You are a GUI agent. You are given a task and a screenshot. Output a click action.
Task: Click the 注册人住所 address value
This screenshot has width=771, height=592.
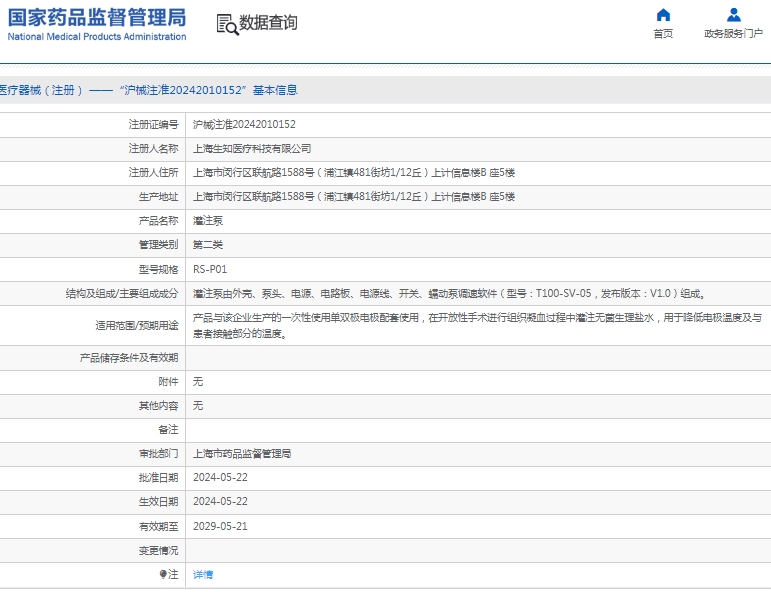click(354, 173)
